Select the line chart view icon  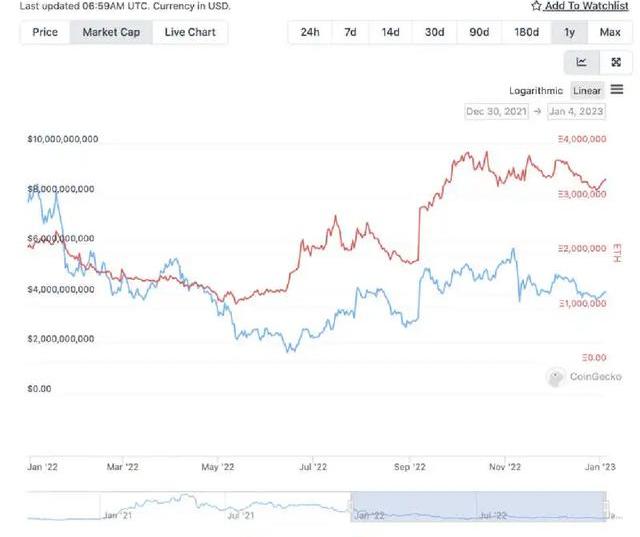[582, 62]
